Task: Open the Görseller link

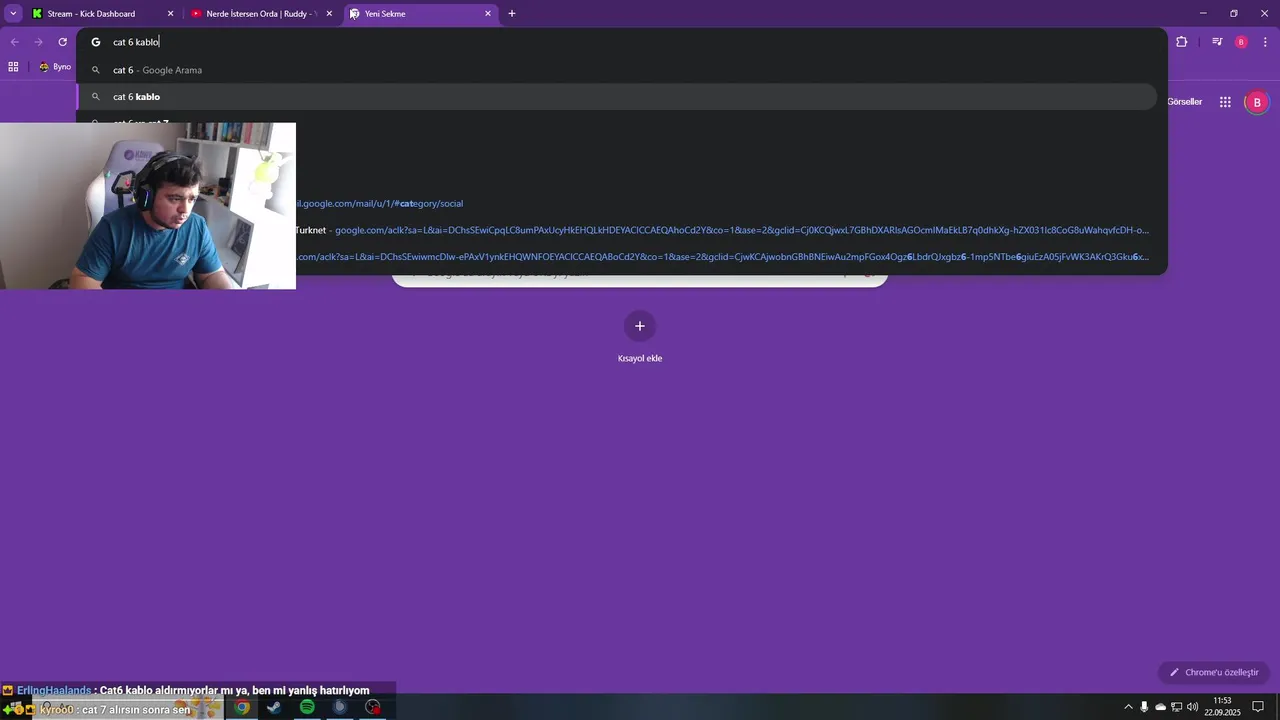Action: pos(1184,102)
